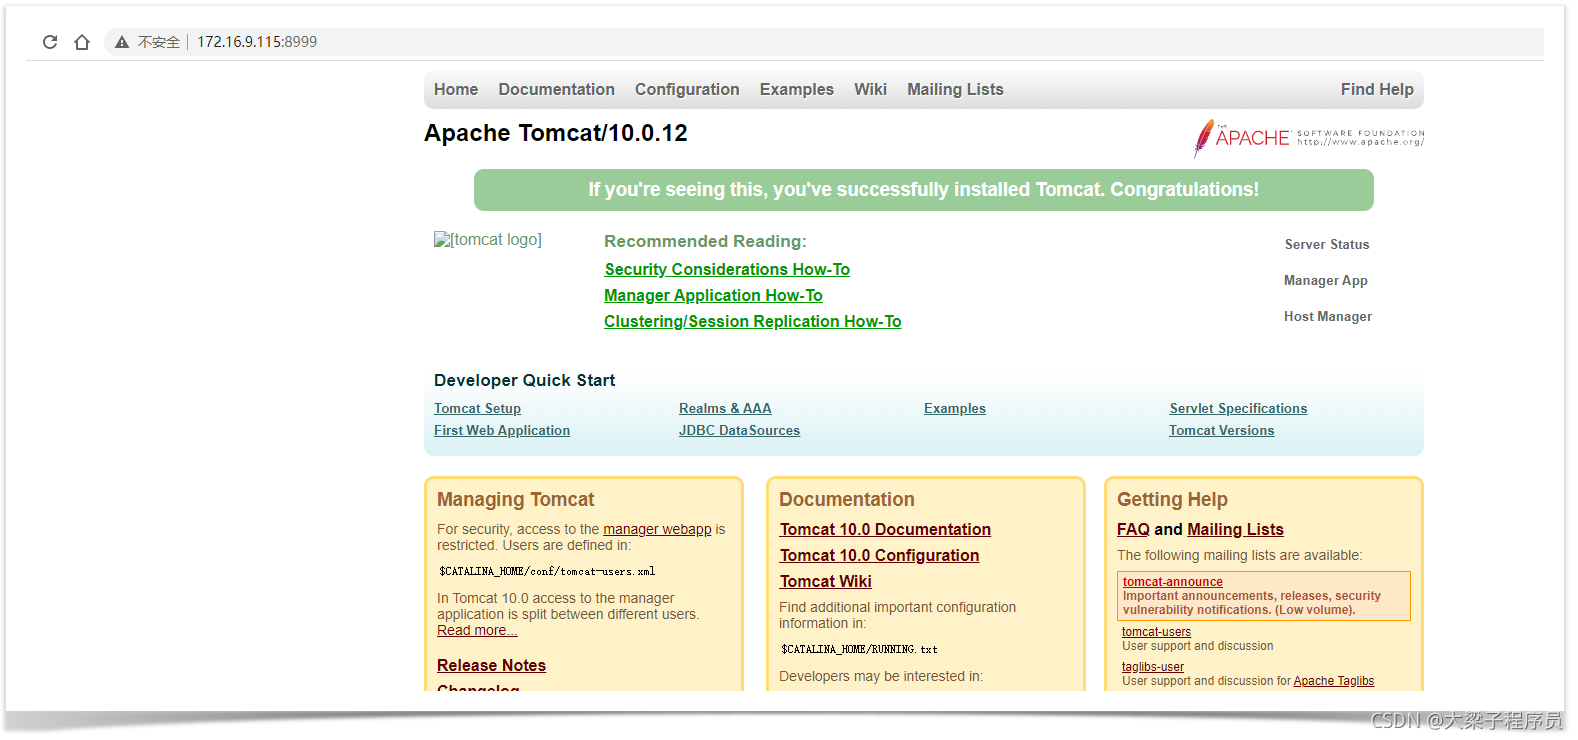Reload the page with the refresh icon
The image size is (1578, 740).
pyautogui.click(x=50, y=42)
